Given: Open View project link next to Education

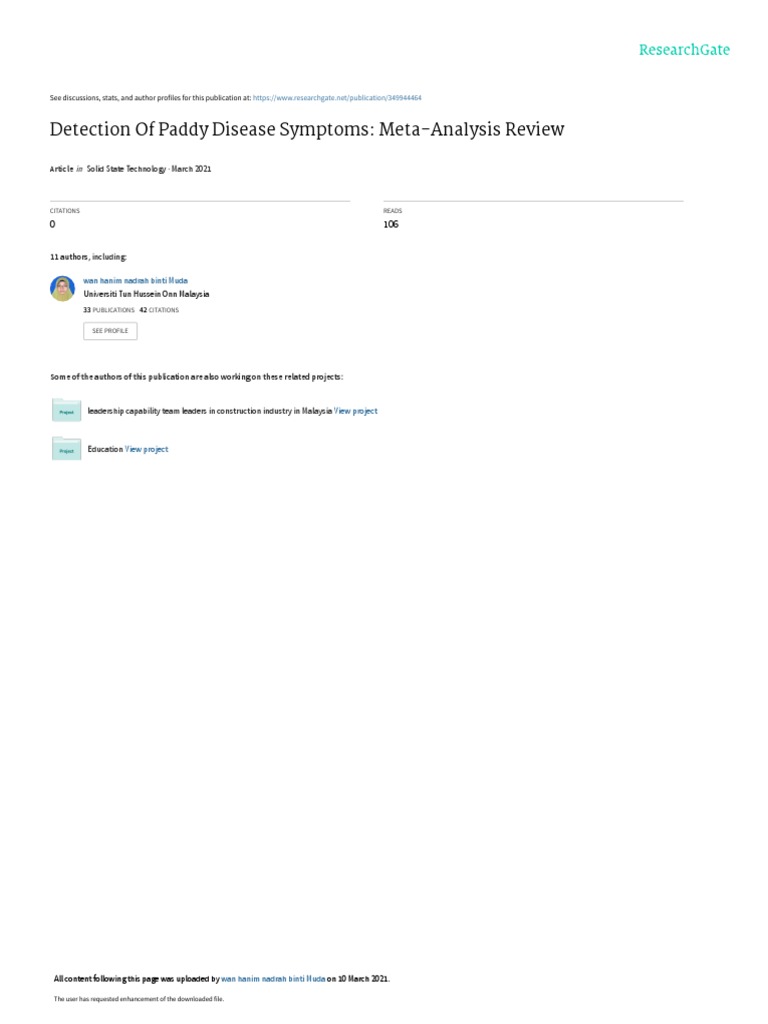Looking at the screenshot, I should pos(146,449).
